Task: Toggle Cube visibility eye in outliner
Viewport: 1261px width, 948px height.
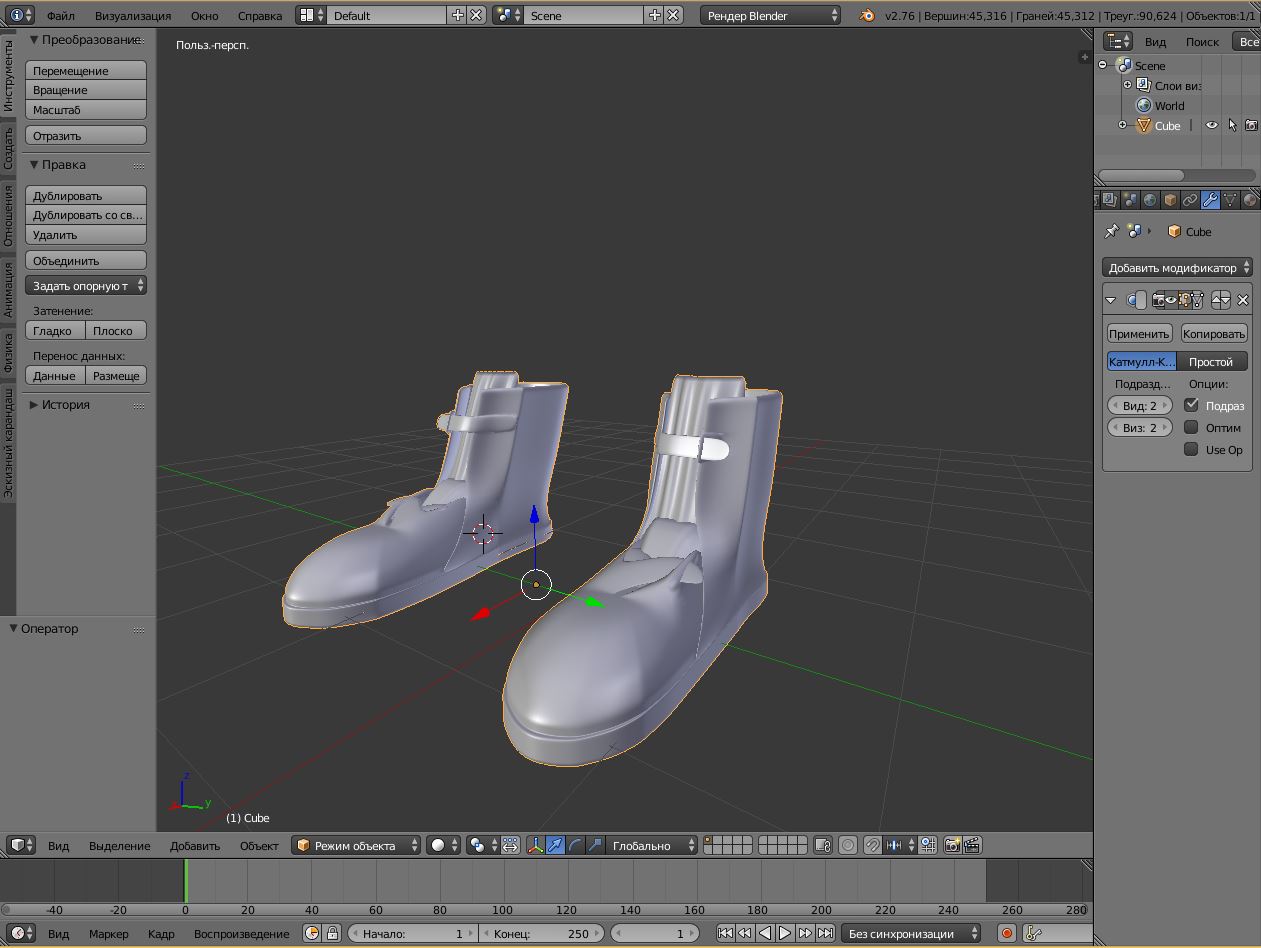Action: (x=1211, y=125)
